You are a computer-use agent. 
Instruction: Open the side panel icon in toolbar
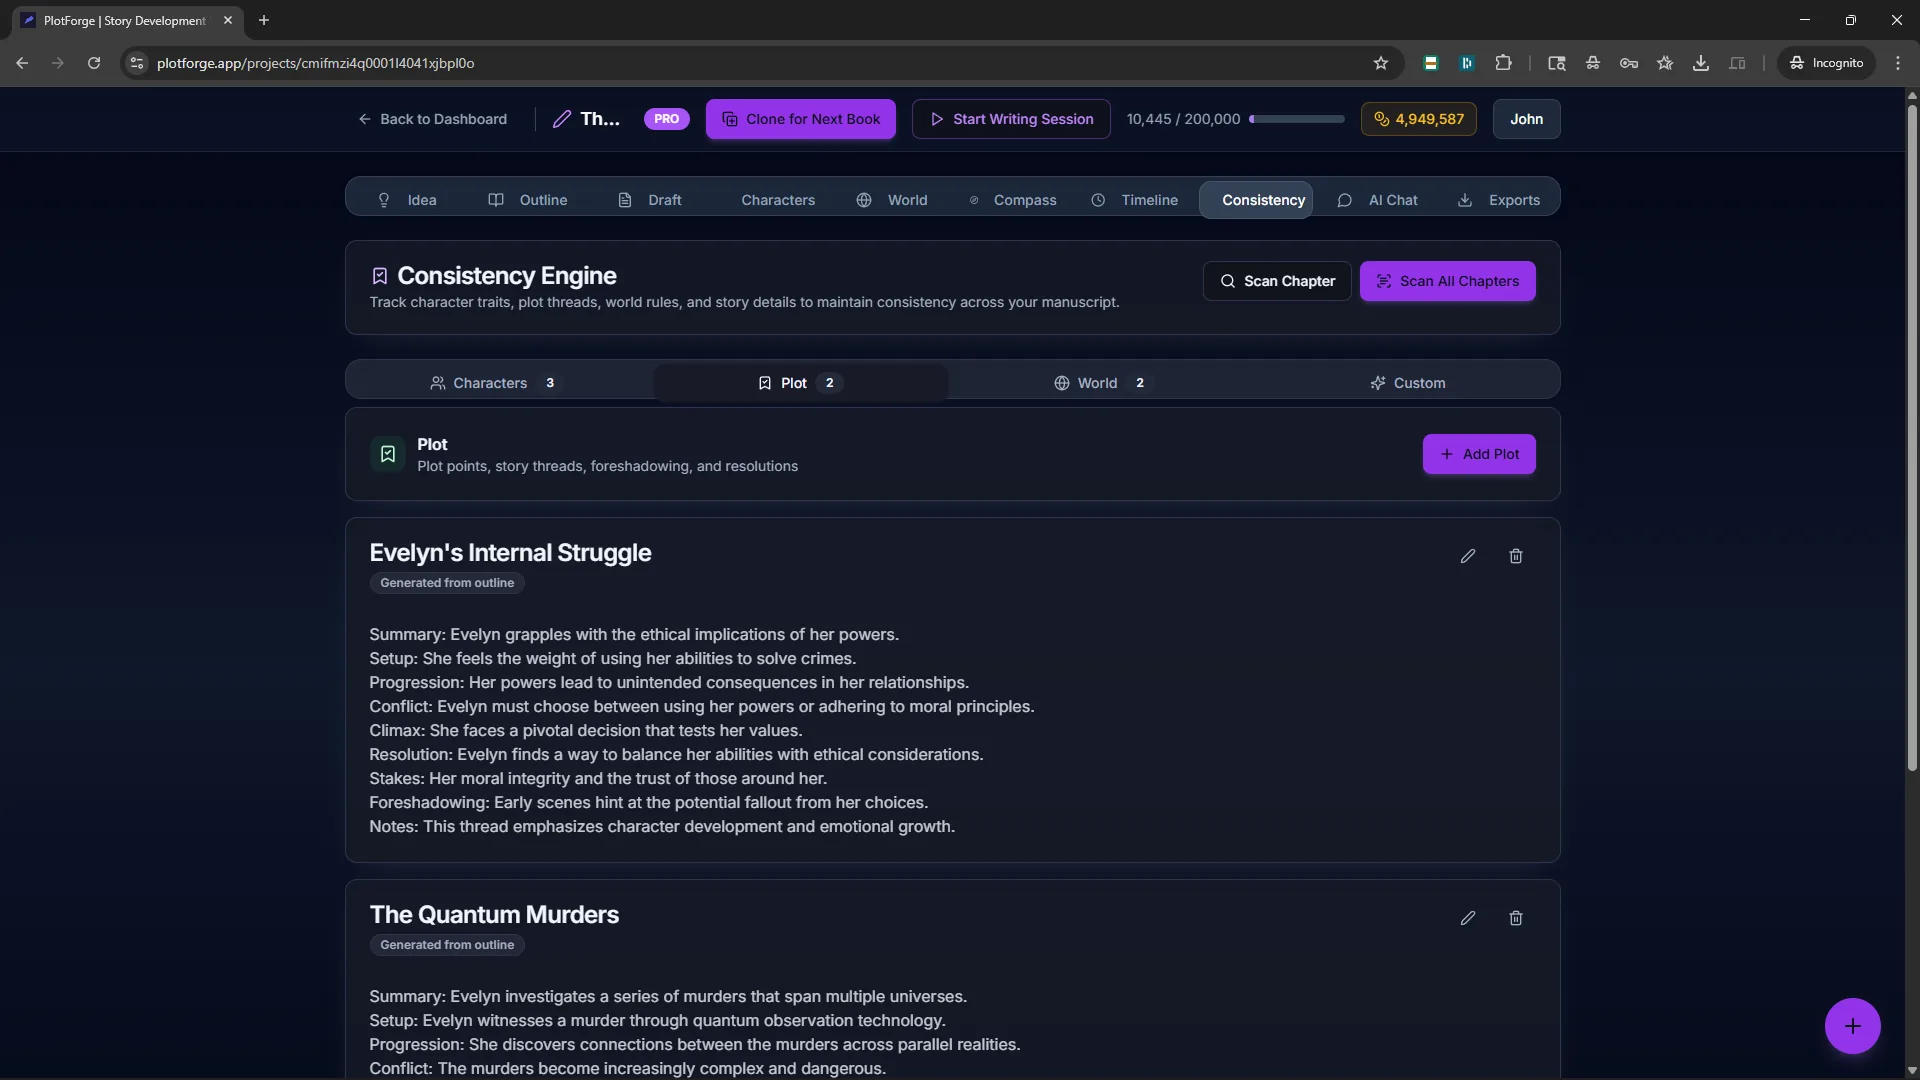coord(1737,63)
